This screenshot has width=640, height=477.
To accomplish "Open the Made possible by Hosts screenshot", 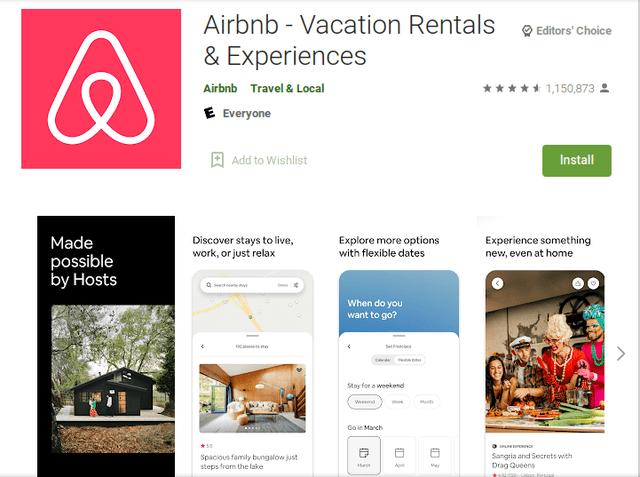I will coord(106,346).
